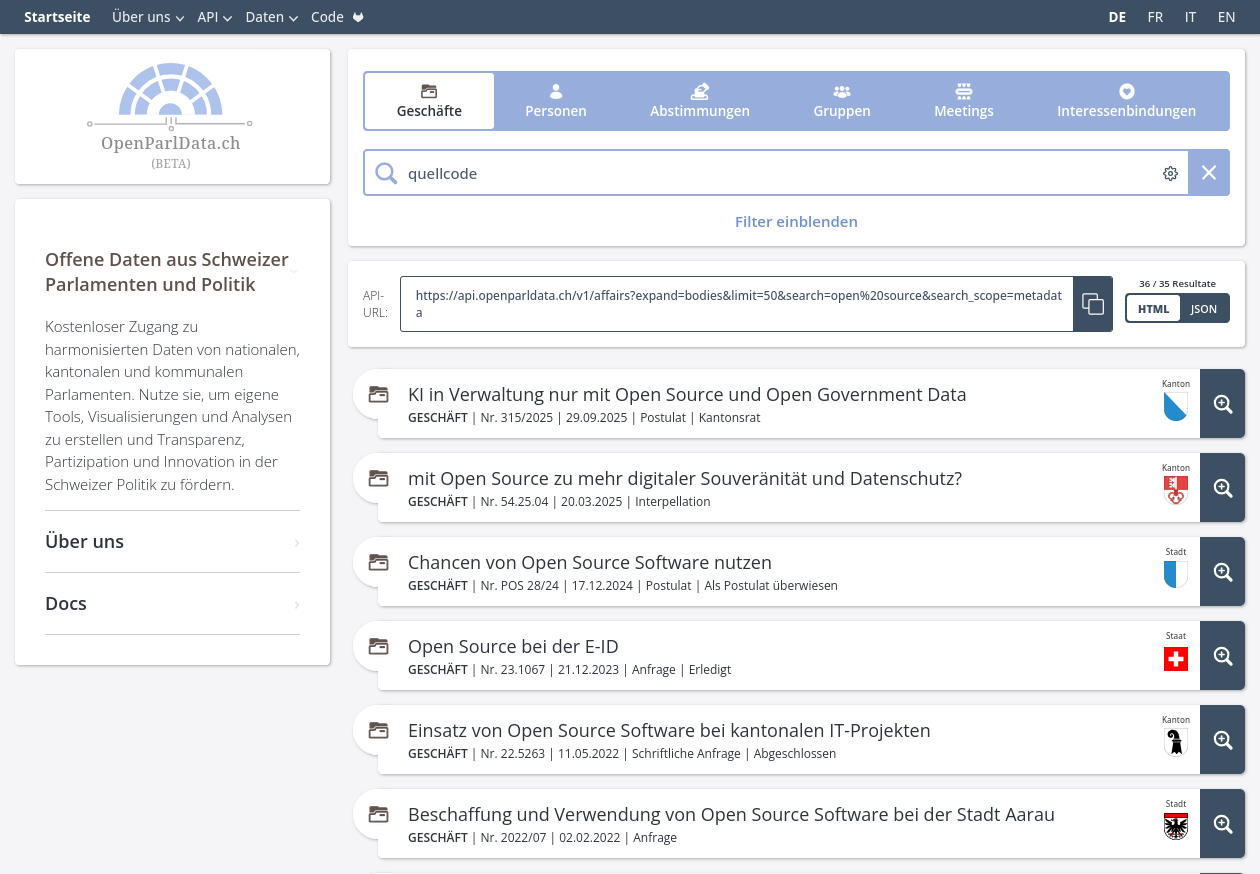Switch to the Gruppen tab
This screenshot has width=1260, height=874.
[x=841, y=101]
